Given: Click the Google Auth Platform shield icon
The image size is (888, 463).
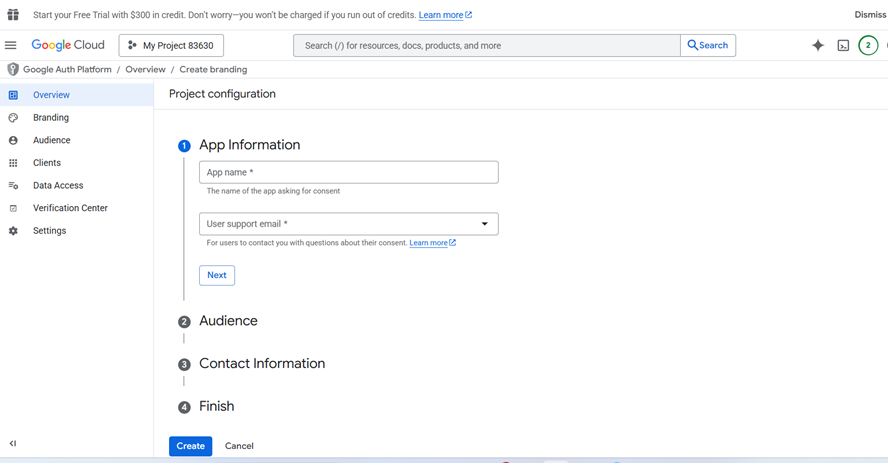Looking at the screenshot, I should coord(12,70).
